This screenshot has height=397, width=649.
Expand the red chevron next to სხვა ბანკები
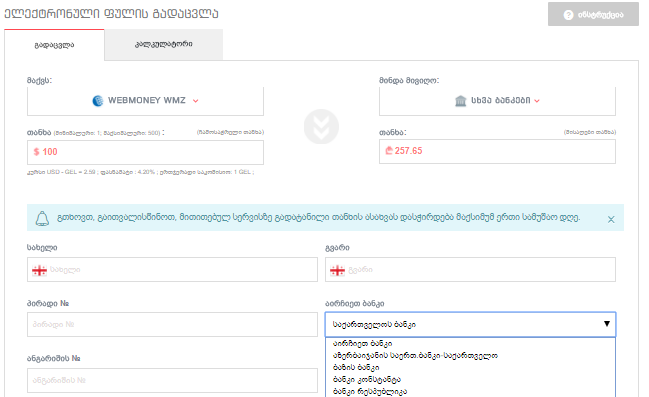(537, 101)
